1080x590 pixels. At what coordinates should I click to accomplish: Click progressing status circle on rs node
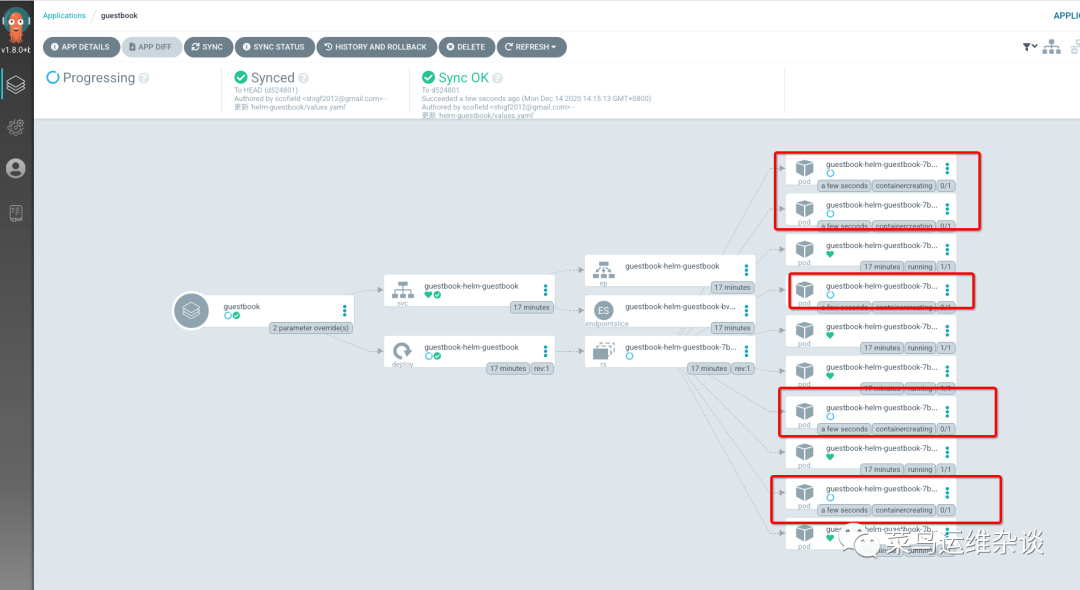pyautogui.click(x=629, y=356)
